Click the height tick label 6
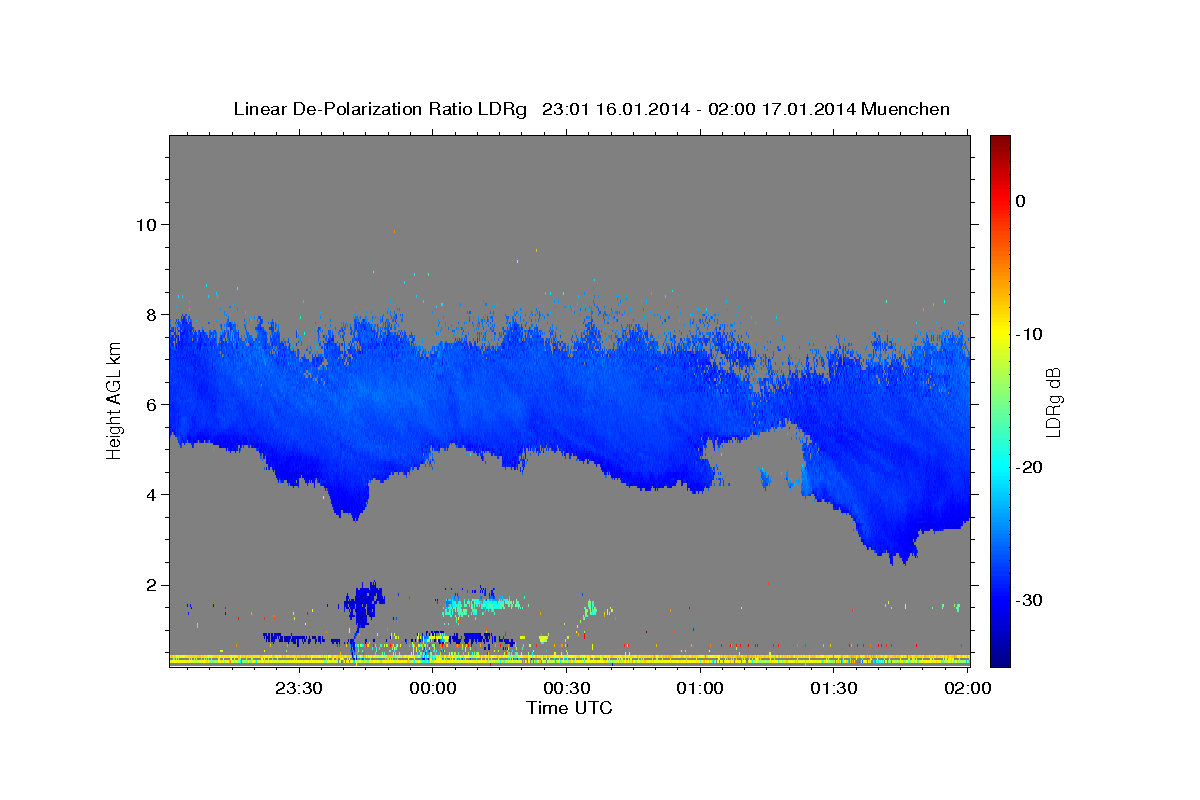This screenshot has height=800, width=1200. pos(151,404)
